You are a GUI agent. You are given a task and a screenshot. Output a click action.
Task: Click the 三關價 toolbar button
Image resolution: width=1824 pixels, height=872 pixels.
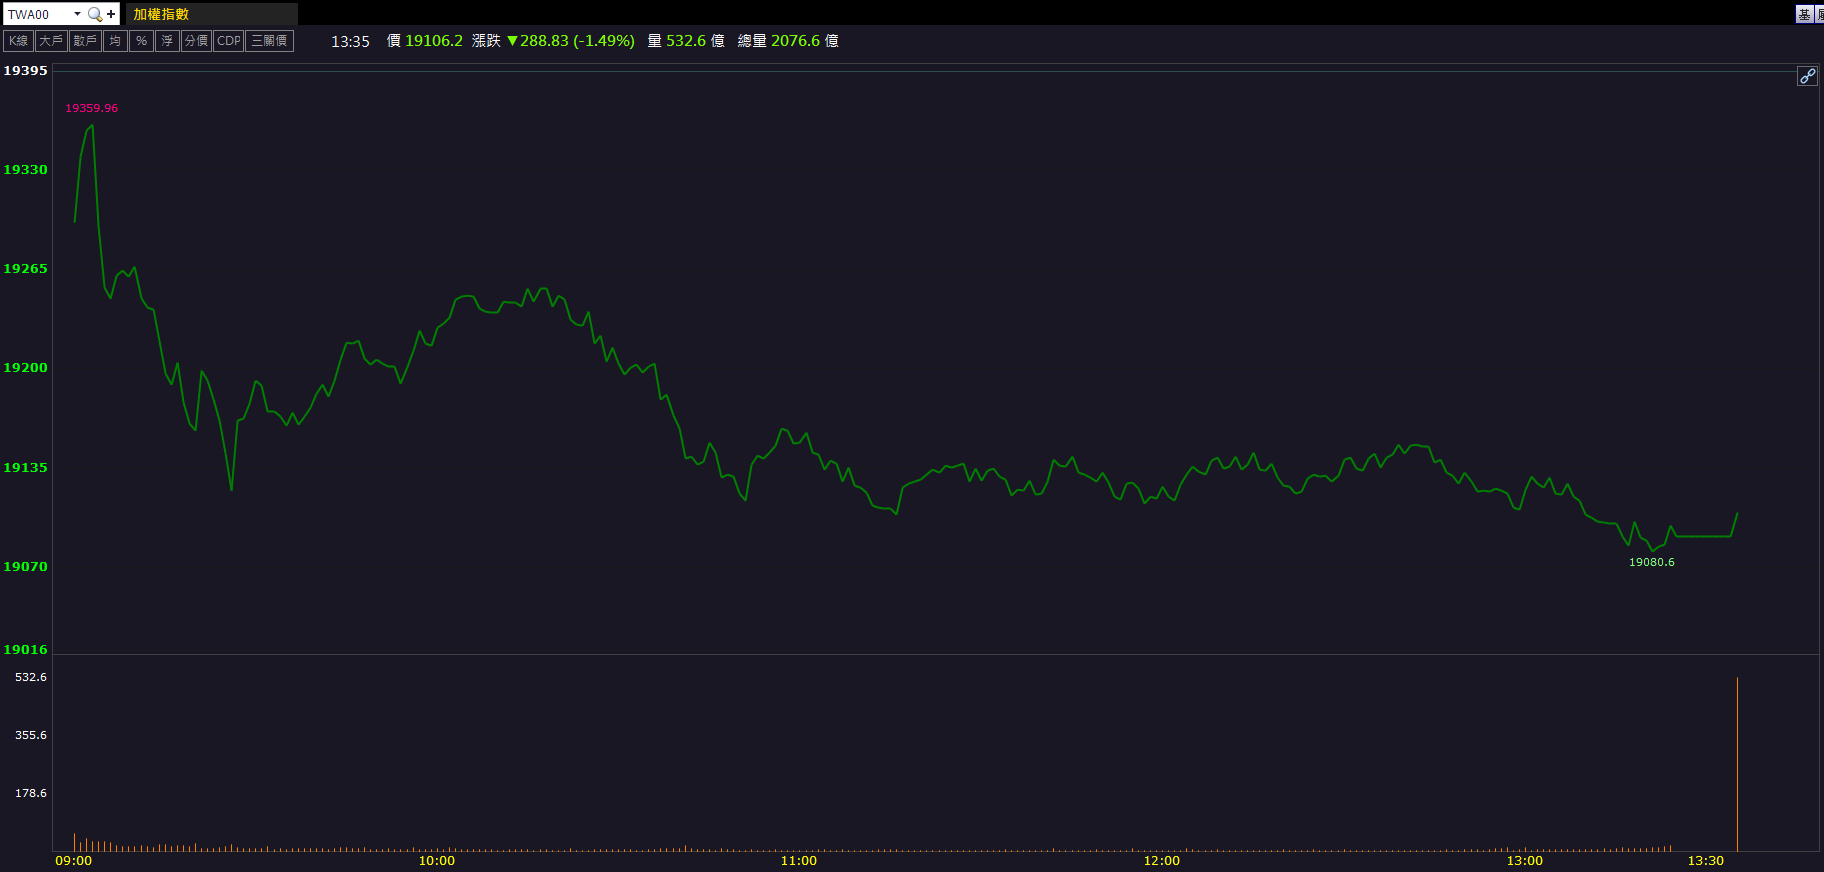pyautogui.click(x=269, y=41)
